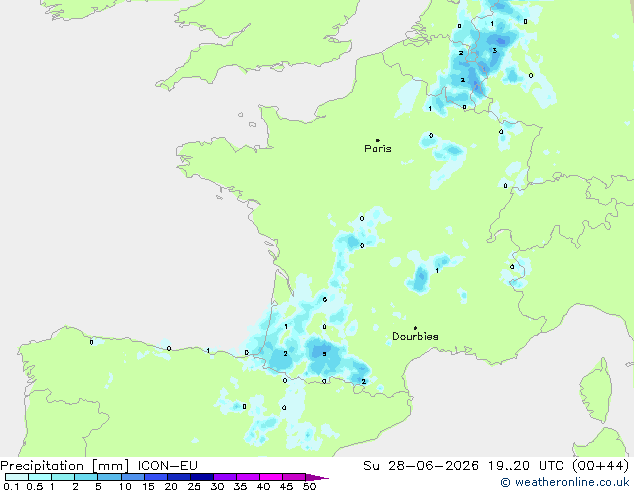Pick the 15–20 mm legend swatch
Viewport: 634px width, 490px height.
pos(156,477)
